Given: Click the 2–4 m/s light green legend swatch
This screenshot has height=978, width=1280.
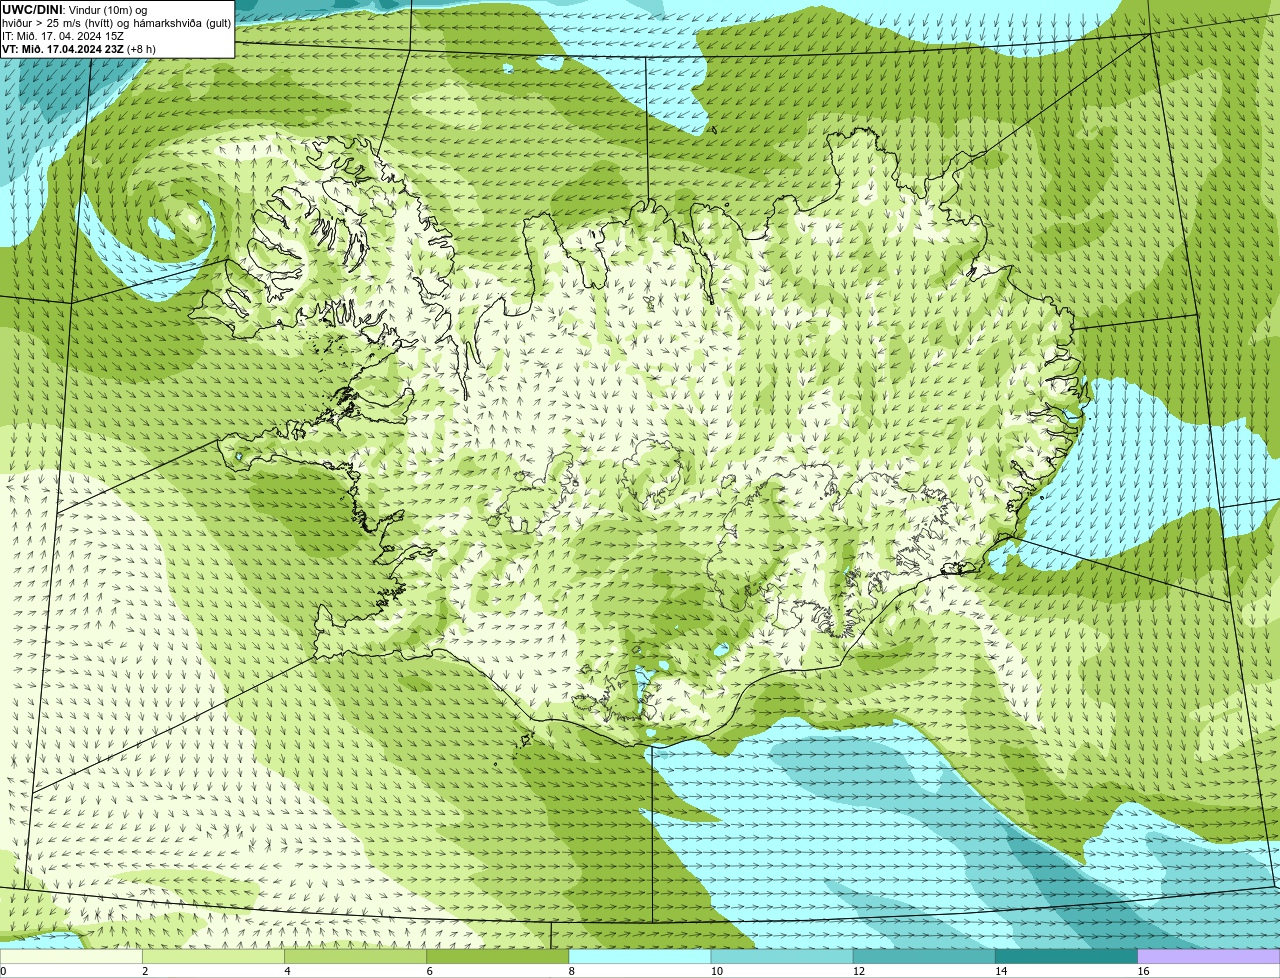Looking at the screenshot, I should pyautogui.click(x=213, y=956).
